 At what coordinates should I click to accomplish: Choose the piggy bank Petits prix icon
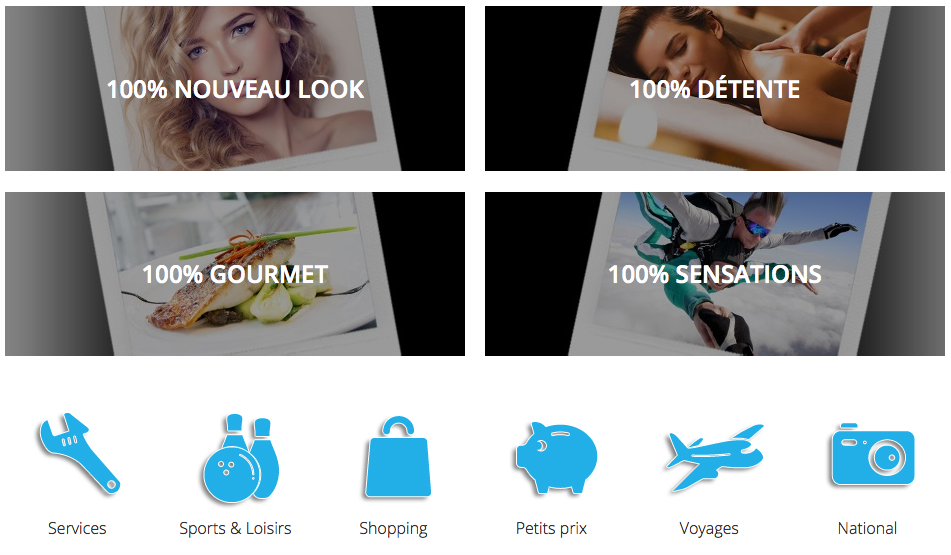click(556, 458)
